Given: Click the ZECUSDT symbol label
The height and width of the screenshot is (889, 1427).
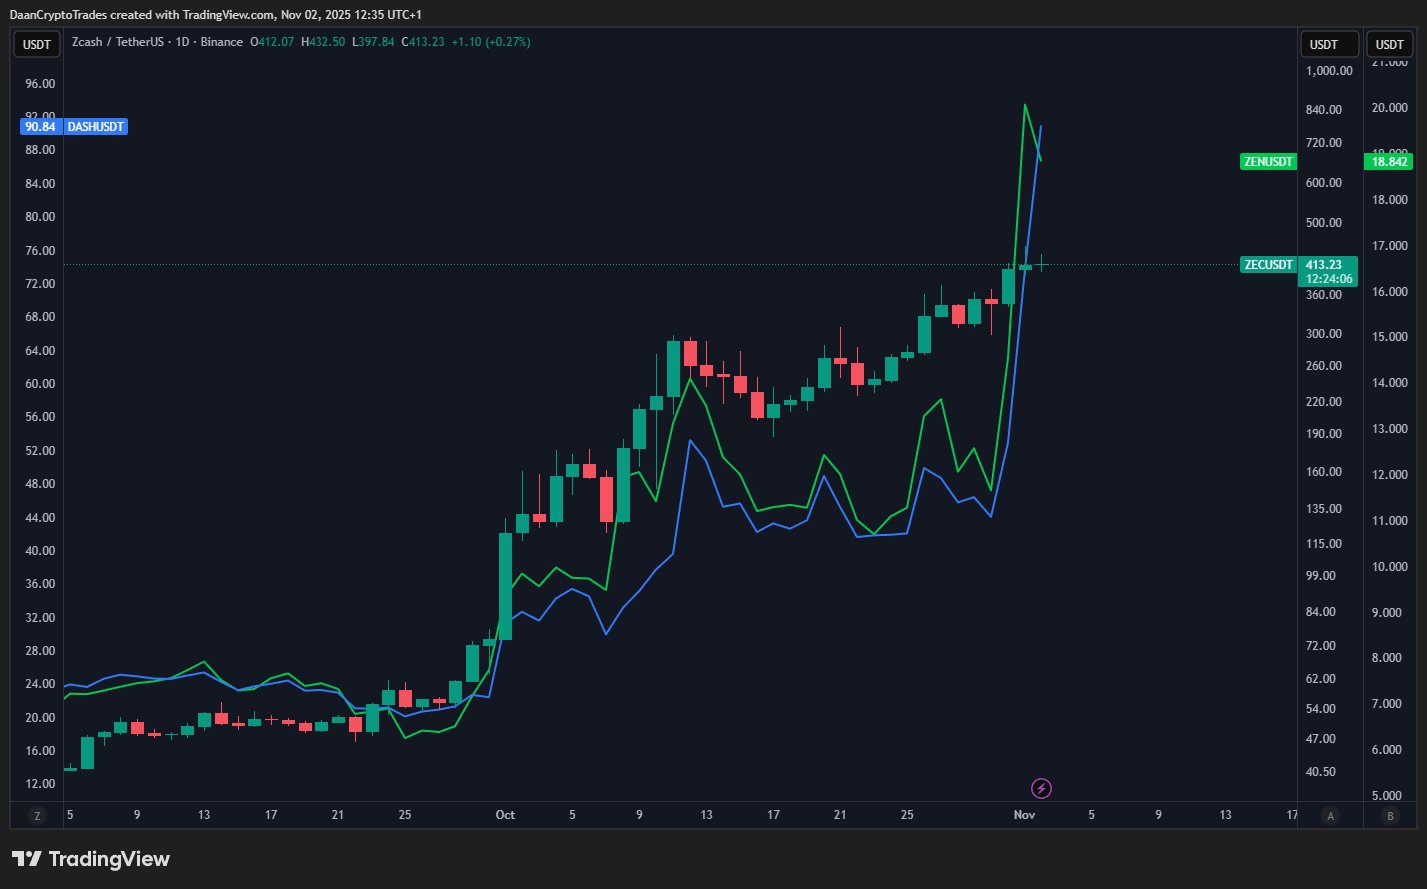Looking at the screenshot, I should pos(1268,265).
